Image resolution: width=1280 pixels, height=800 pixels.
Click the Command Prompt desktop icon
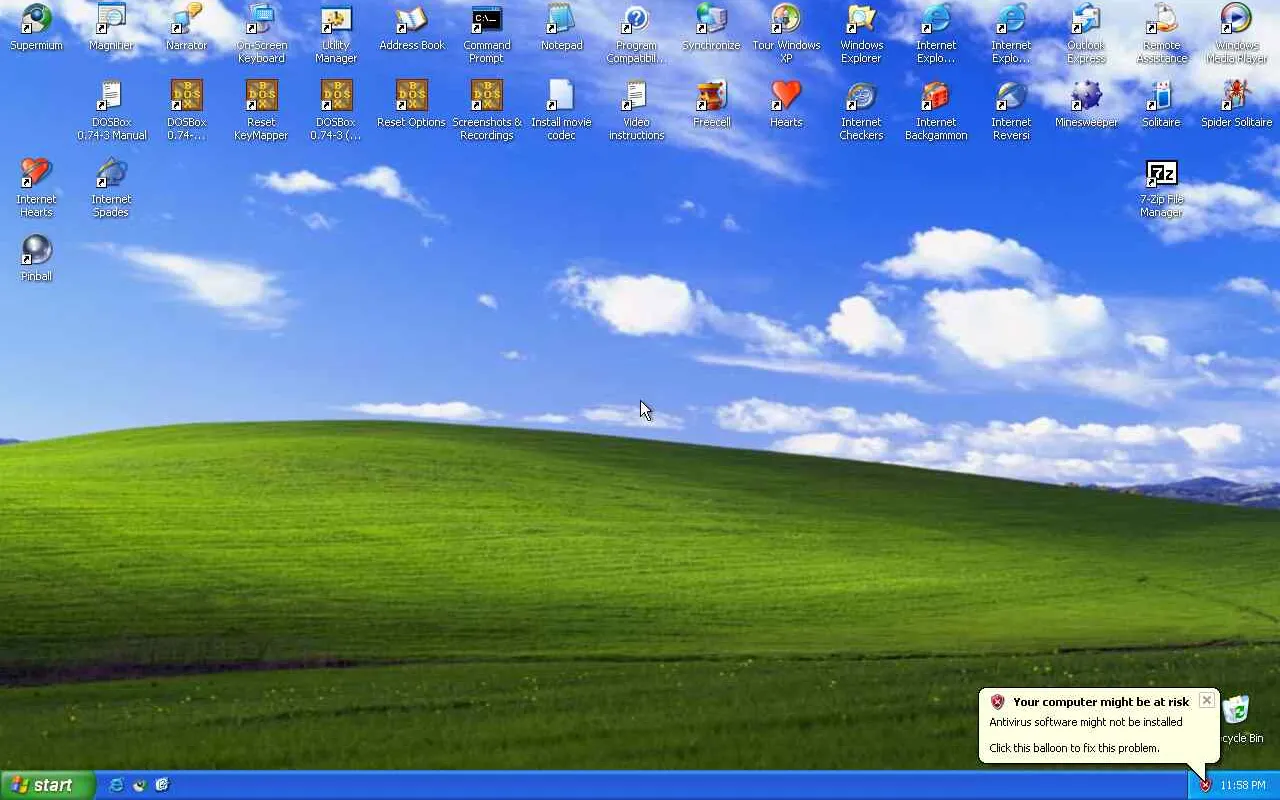coord(487,34)
